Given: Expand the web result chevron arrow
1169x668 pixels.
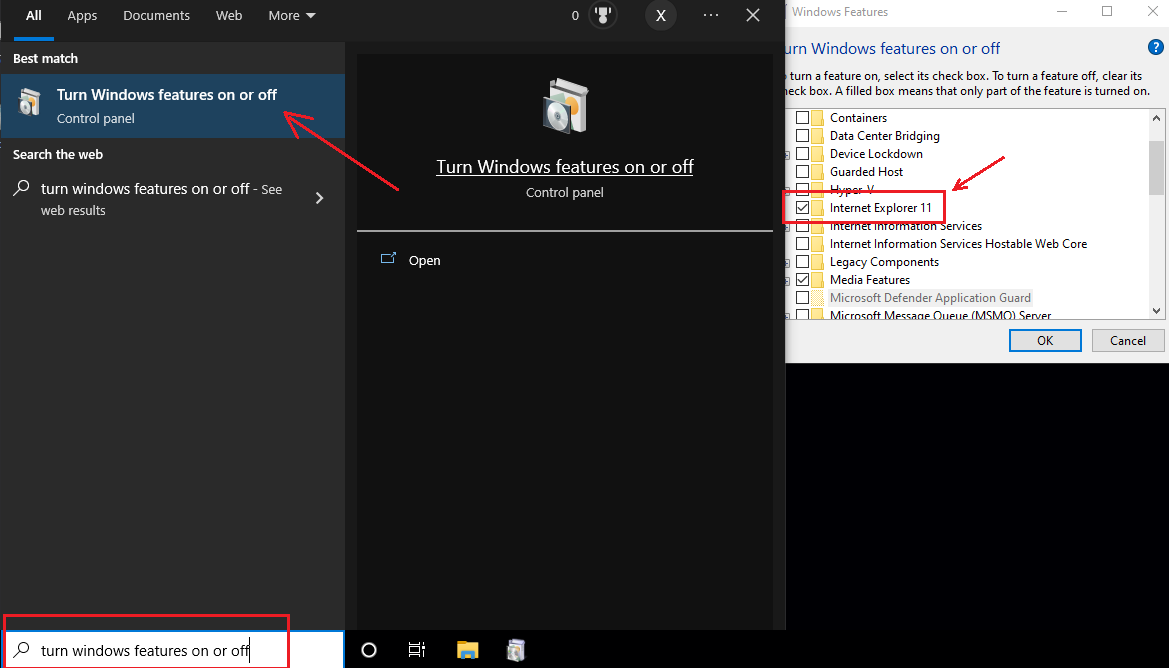Looking at the screenshot, I should click(x=319, y=198).
